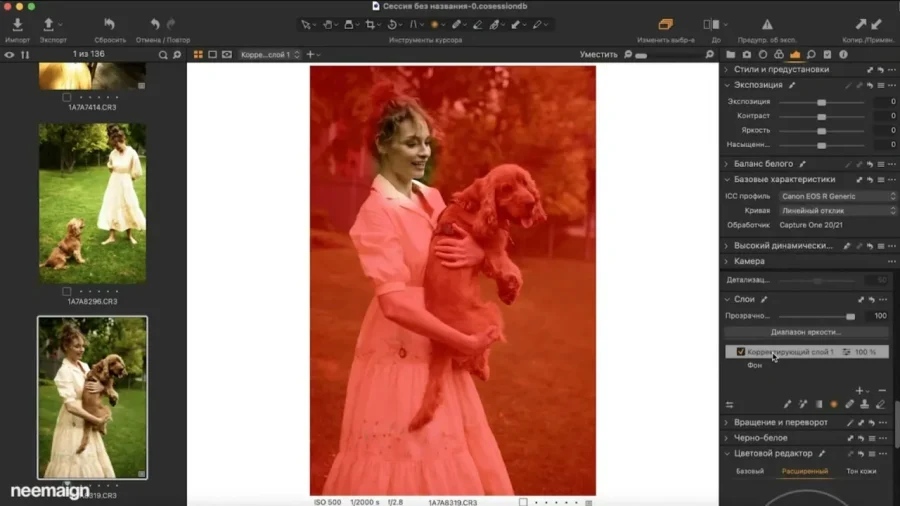This screenshot has height=506, width=900.
Task: Click the Экспорт export icon
Action: [x=48, y=24]
